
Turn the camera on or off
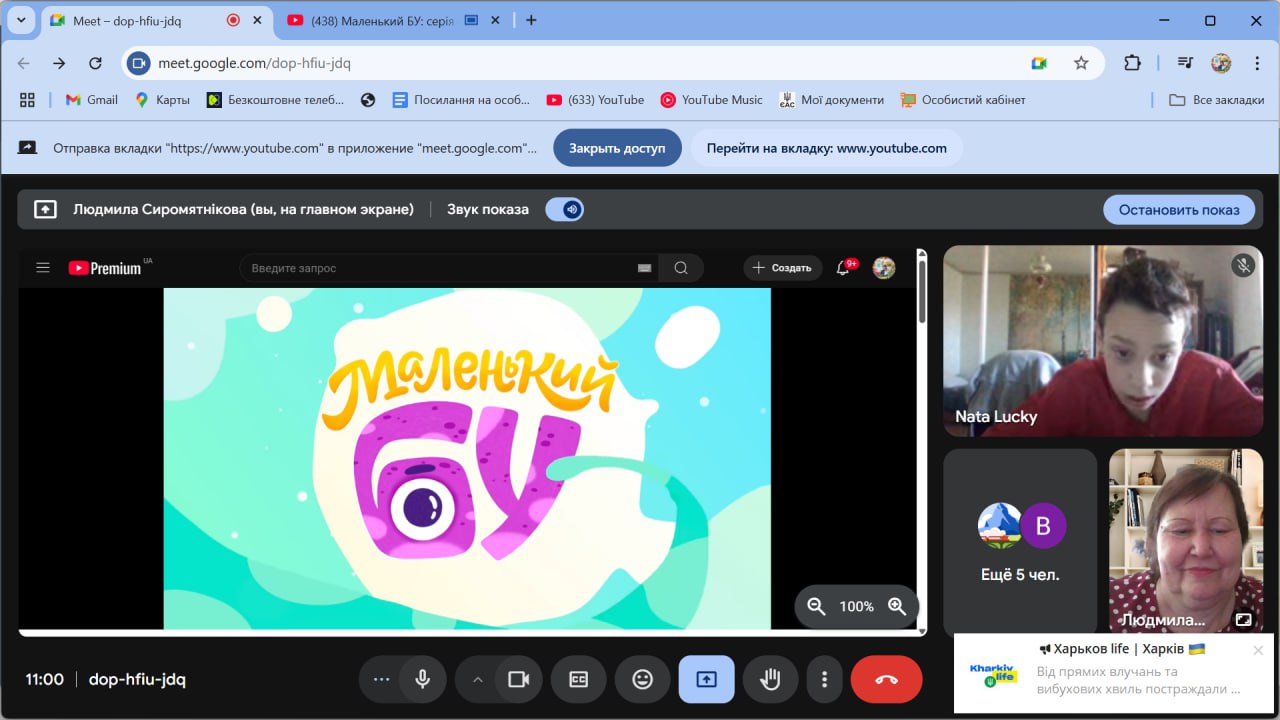[x=518, y=680]
